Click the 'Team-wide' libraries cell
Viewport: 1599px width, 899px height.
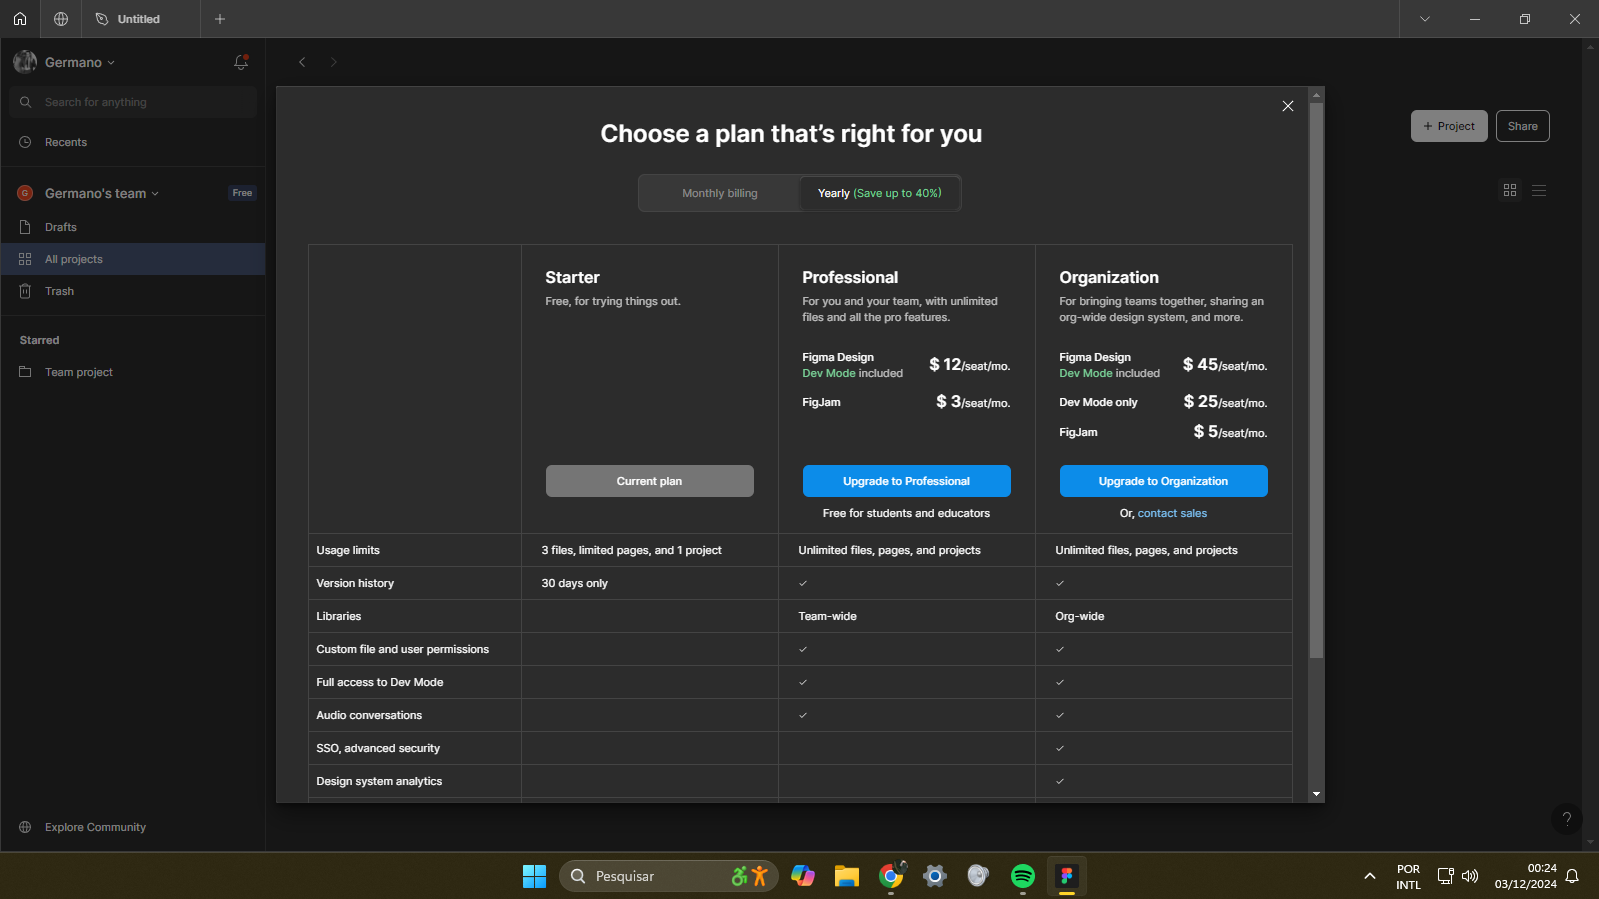[827, 616]
